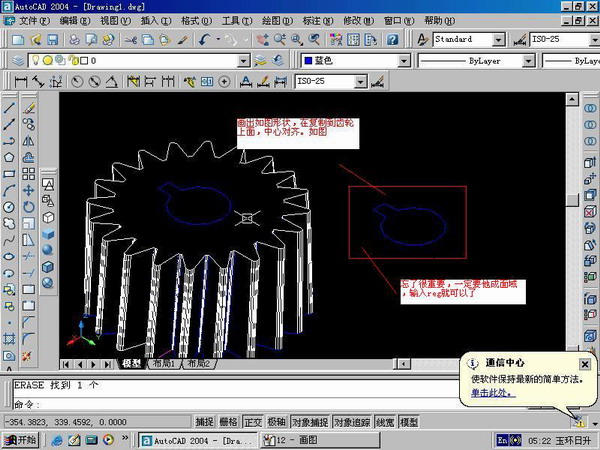Expand the taskbar quick launch chevron

pos(125,437)
